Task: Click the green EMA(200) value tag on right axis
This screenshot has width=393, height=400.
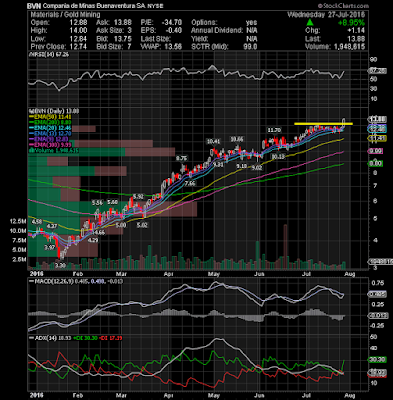Action: 376,163
